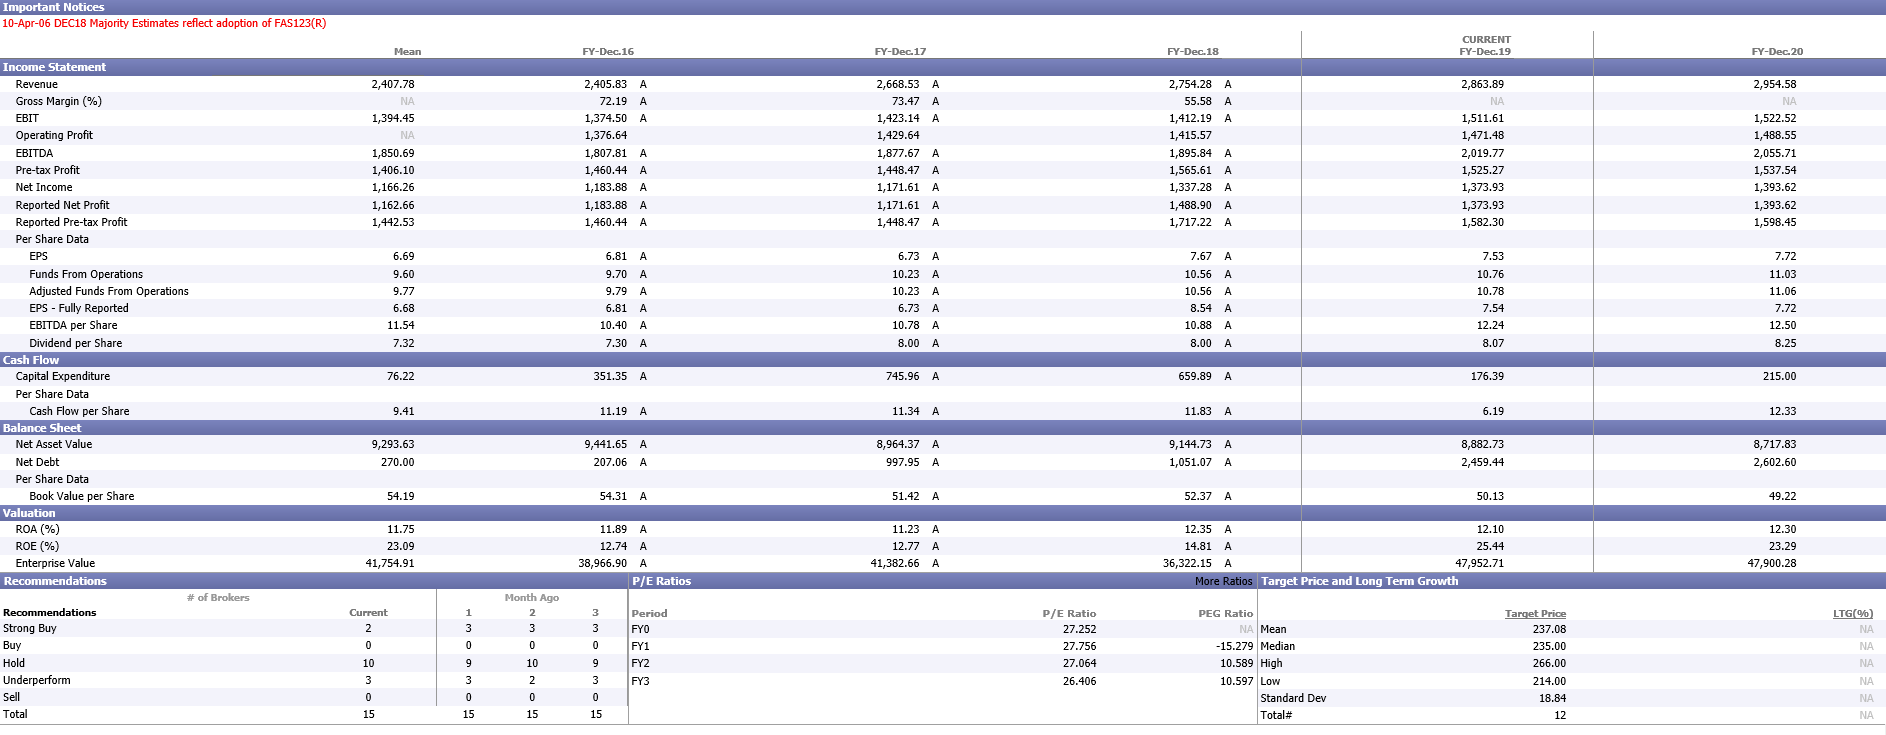
Task: Select the Gross Margin (%) row label
Action: click(59, 101)
